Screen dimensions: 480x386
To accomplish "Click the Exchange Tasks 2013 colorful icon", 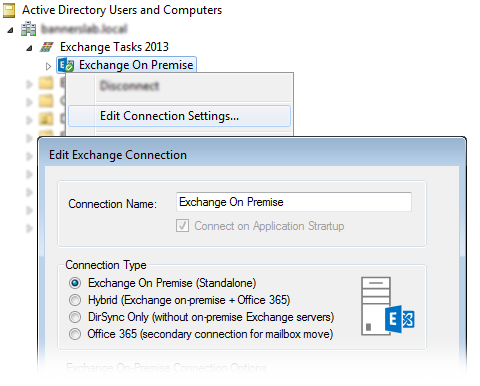I will pyautogui.click(x=47, y=47).
